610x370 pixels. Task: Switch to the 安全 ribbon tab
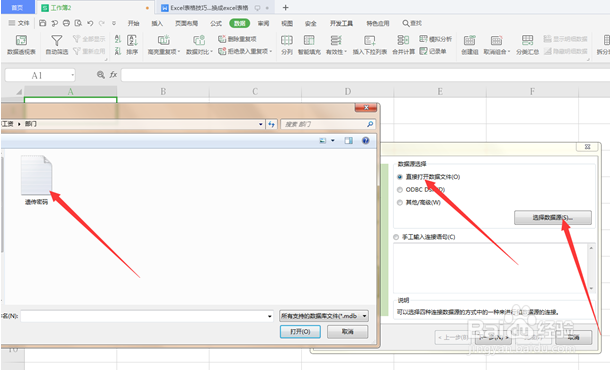pyautogui.click(x=310, y=23)
